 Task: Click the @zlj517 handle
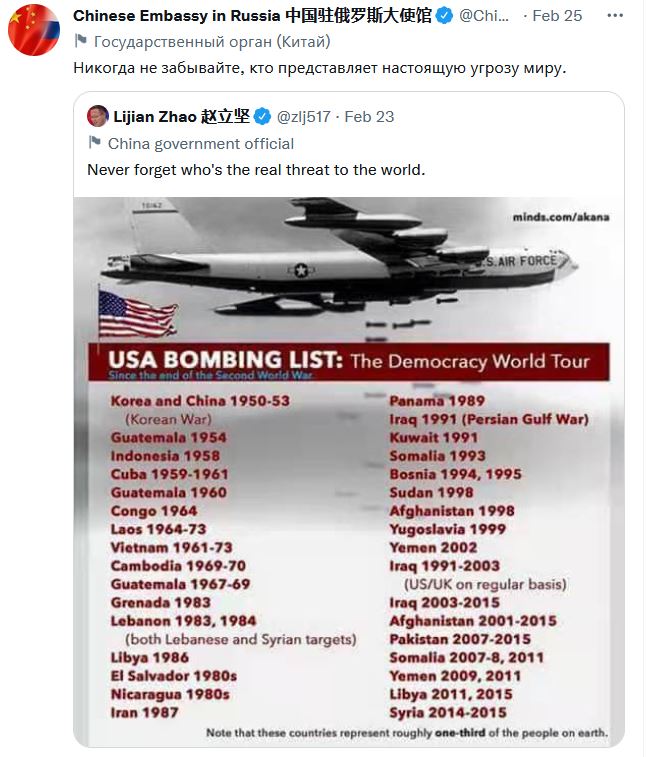[x=305, y=116]
